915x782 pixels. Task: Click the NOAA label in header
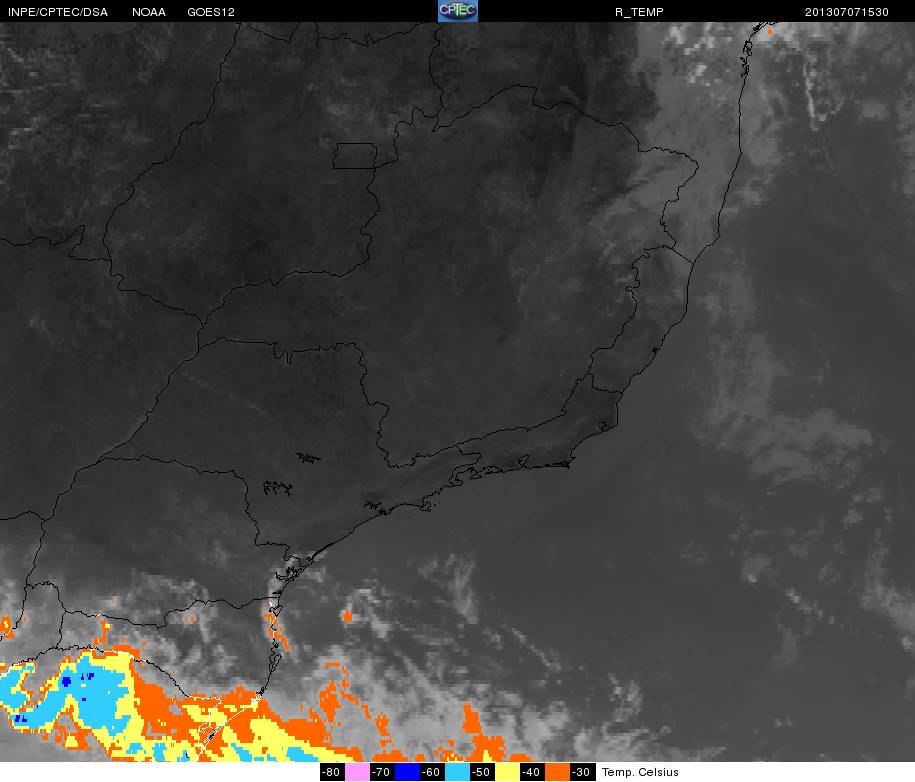click(149, 12)
